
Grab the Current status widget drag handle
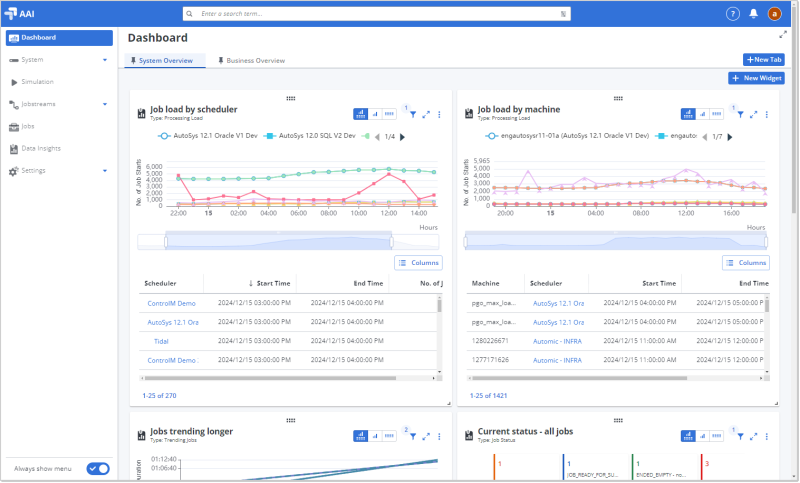(x=618, y=420)
